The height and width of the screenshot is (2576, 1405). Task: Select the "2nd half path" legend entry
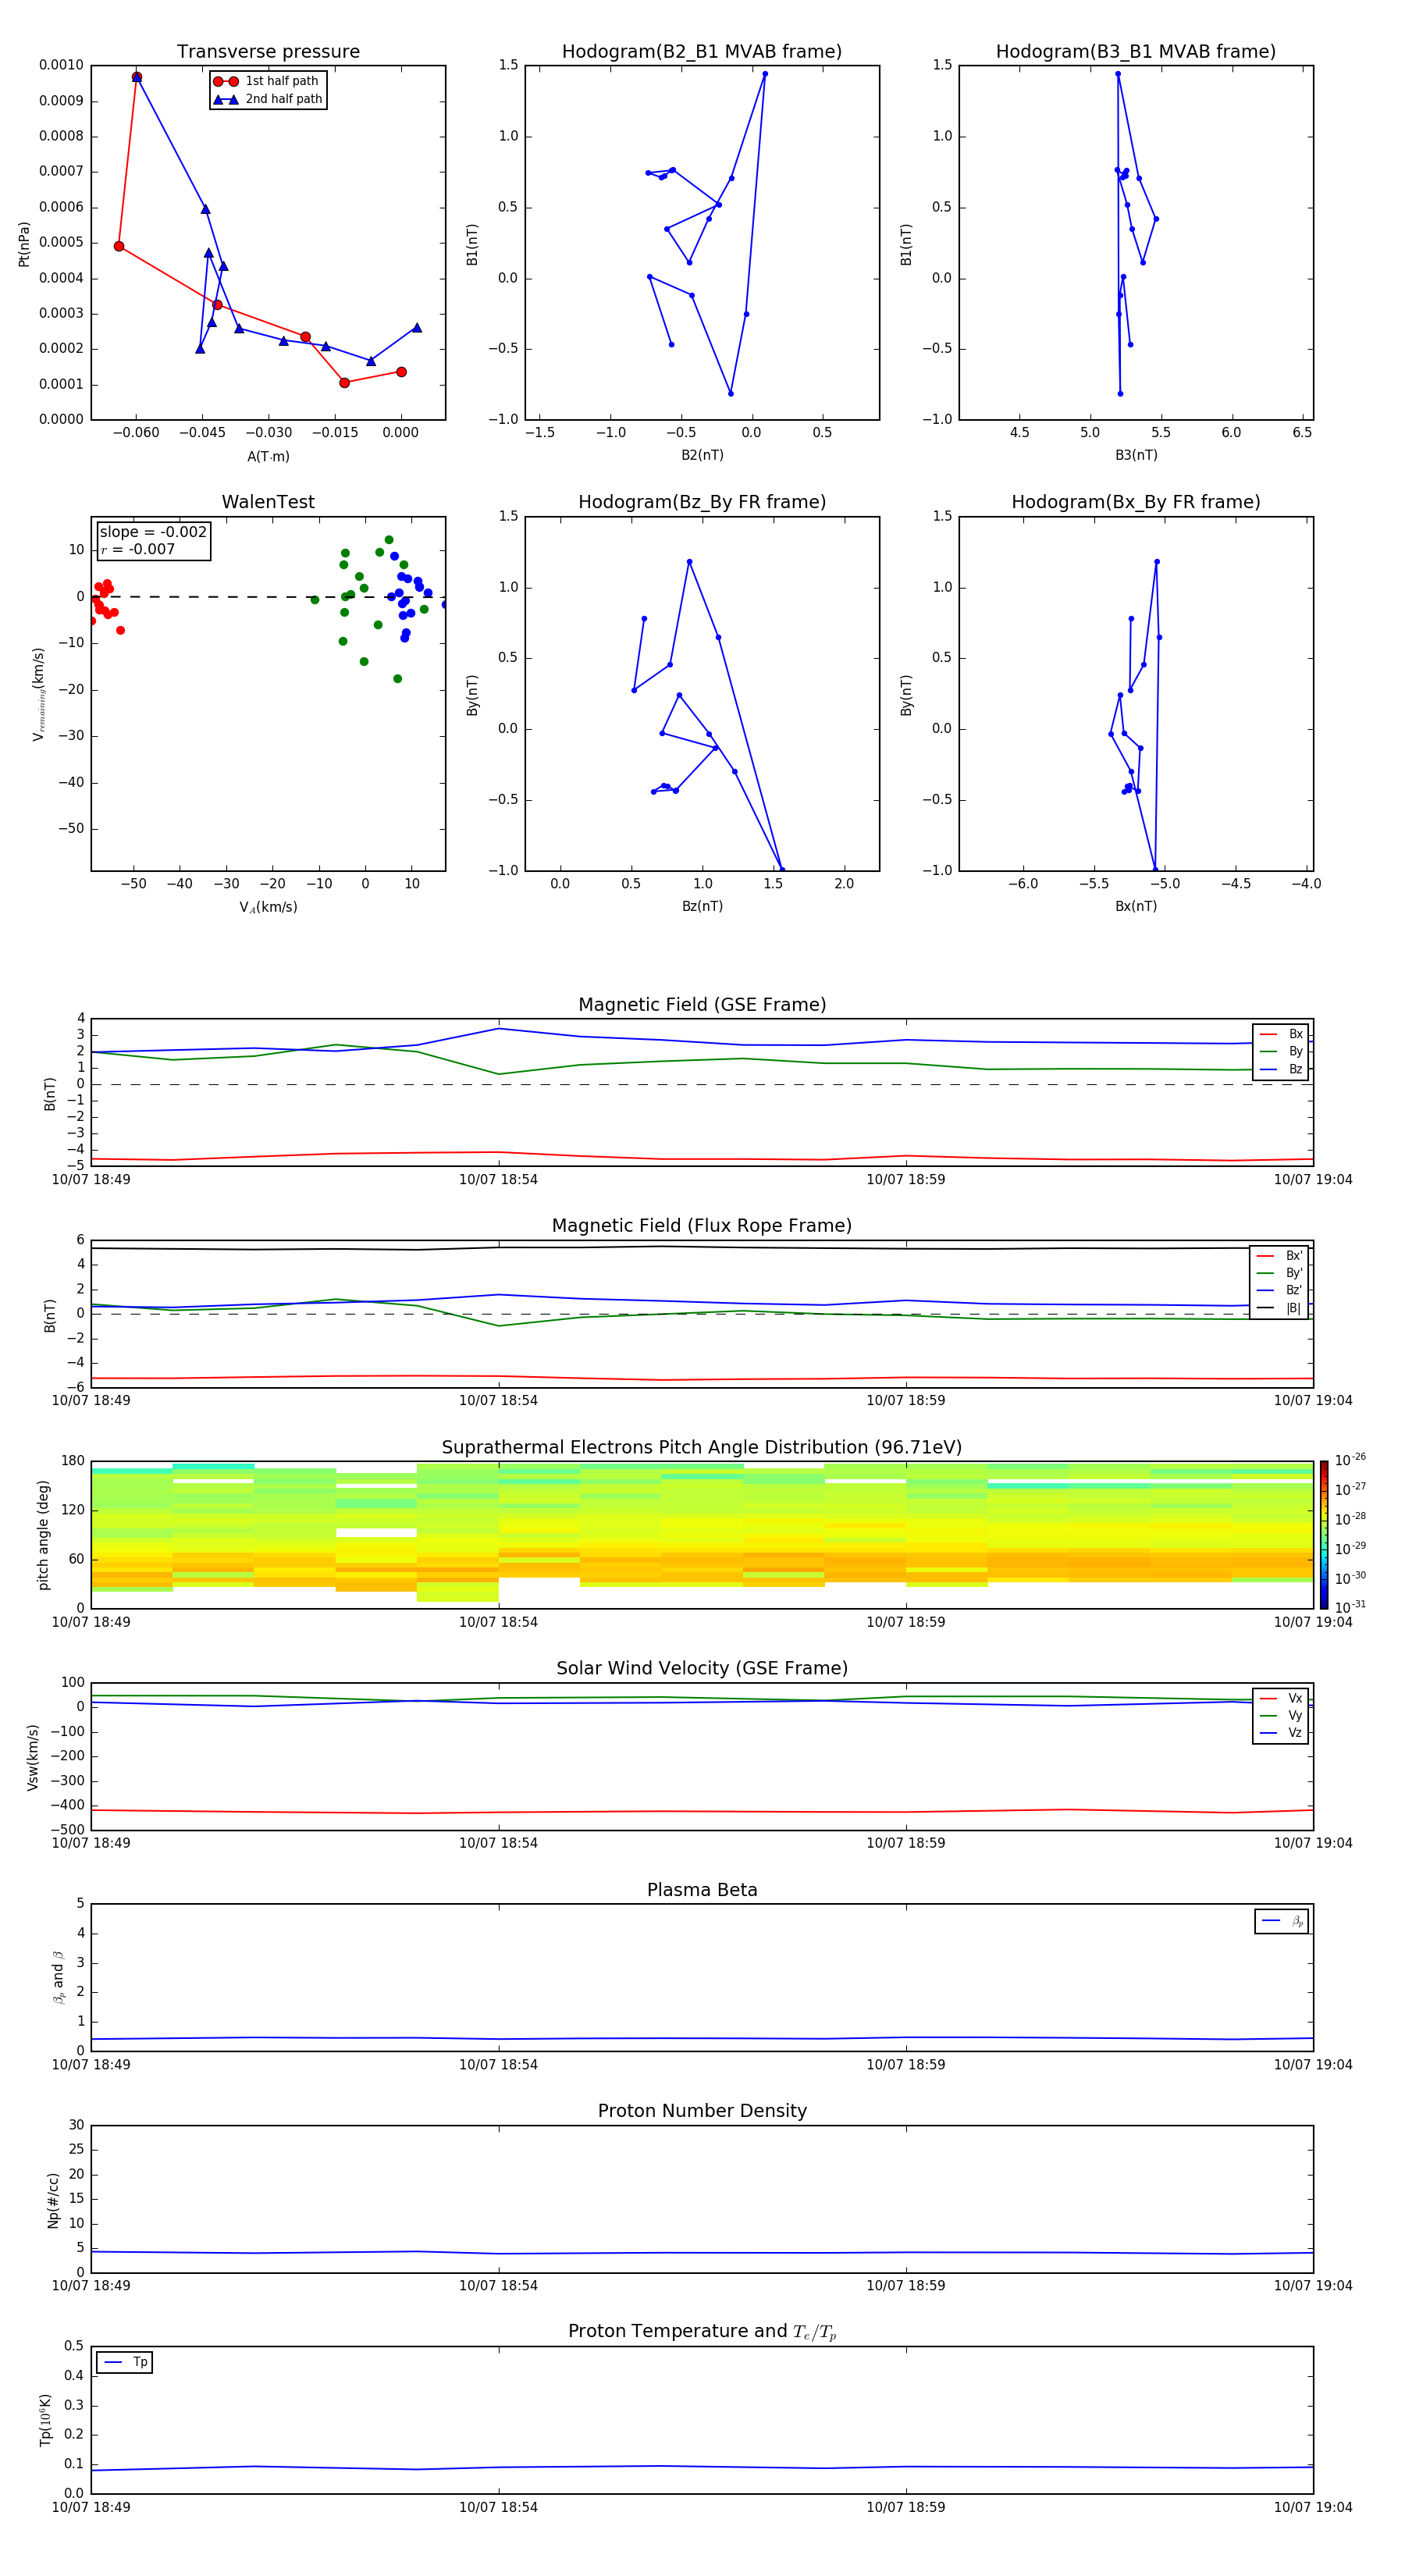(267, 99)
